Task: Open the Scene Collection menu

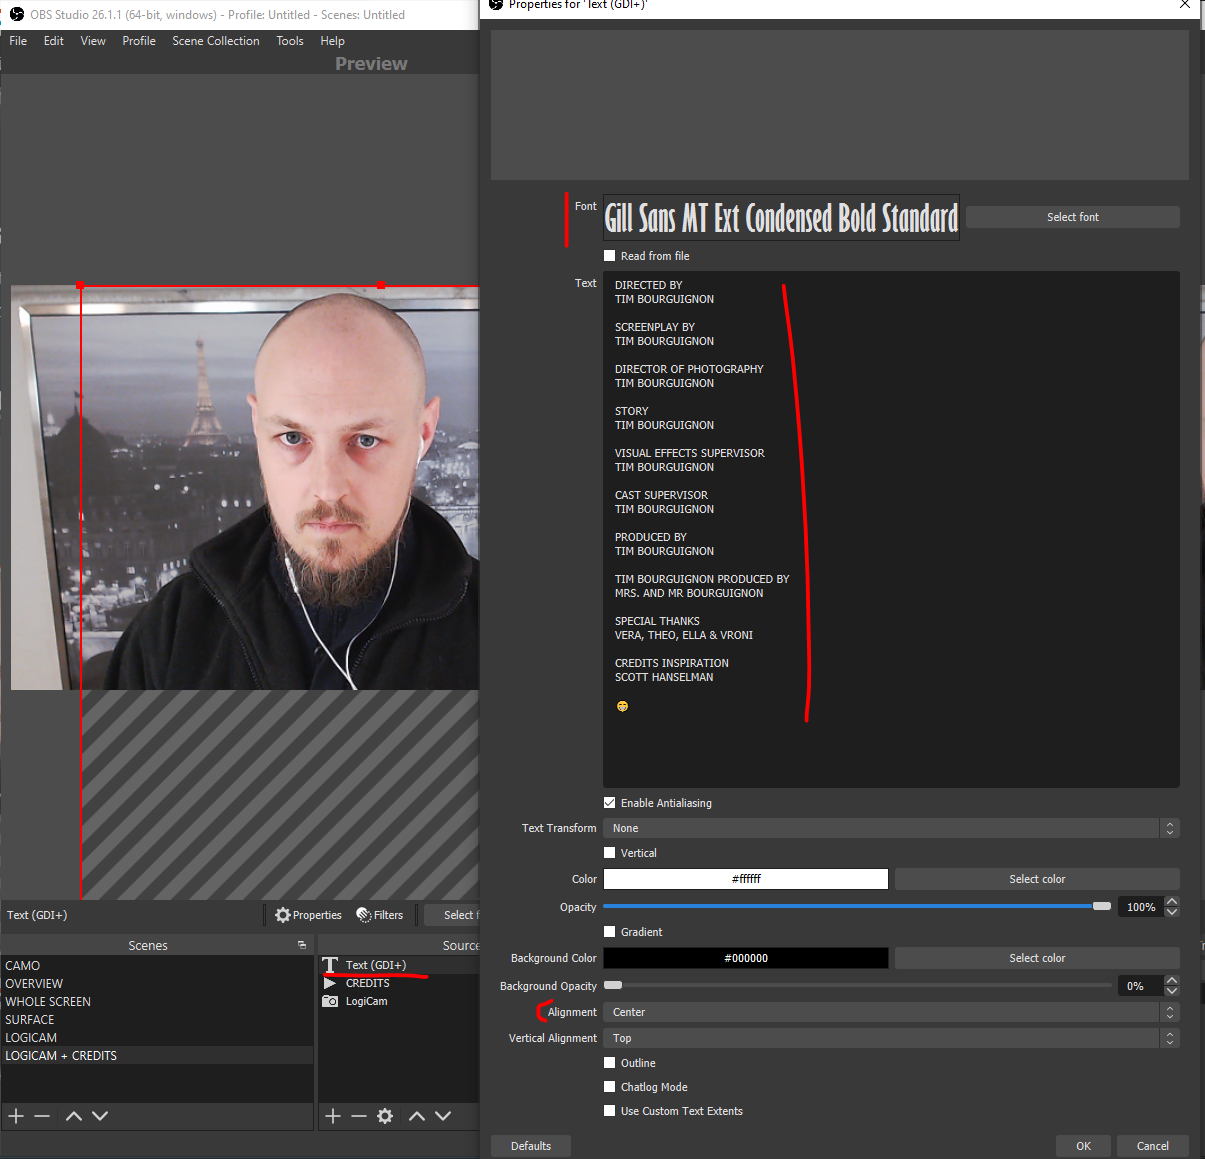Action: pos(215,41)
